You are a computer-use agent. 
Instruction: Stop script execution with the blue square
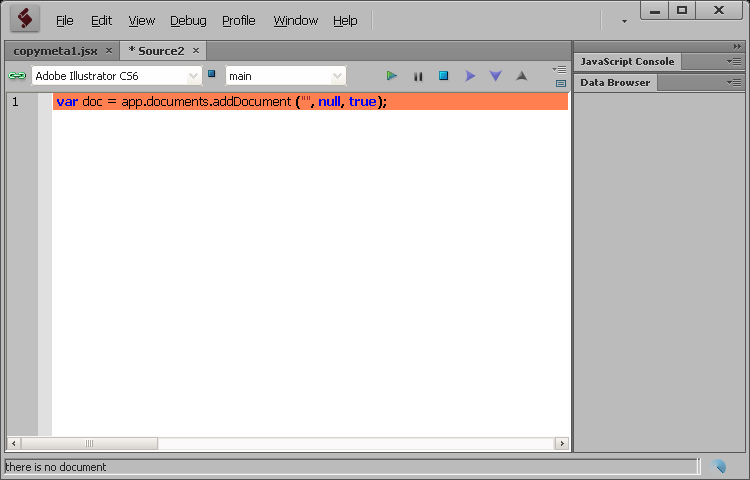443,76
